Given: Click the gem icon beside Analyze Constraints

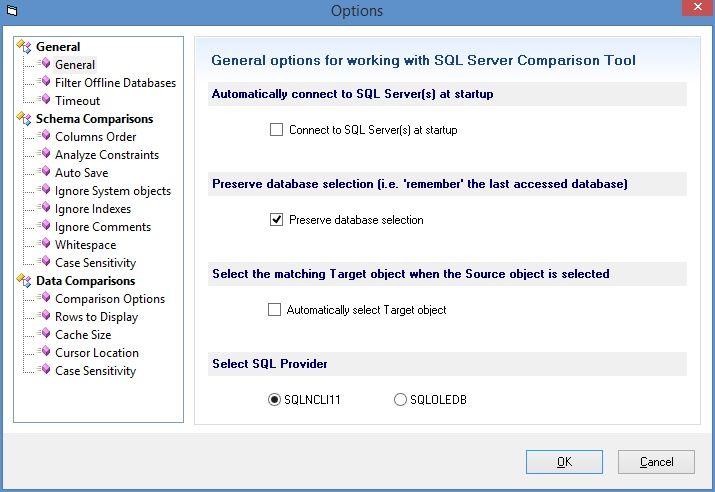Looking at the screenshot, I should pos(45,154).
